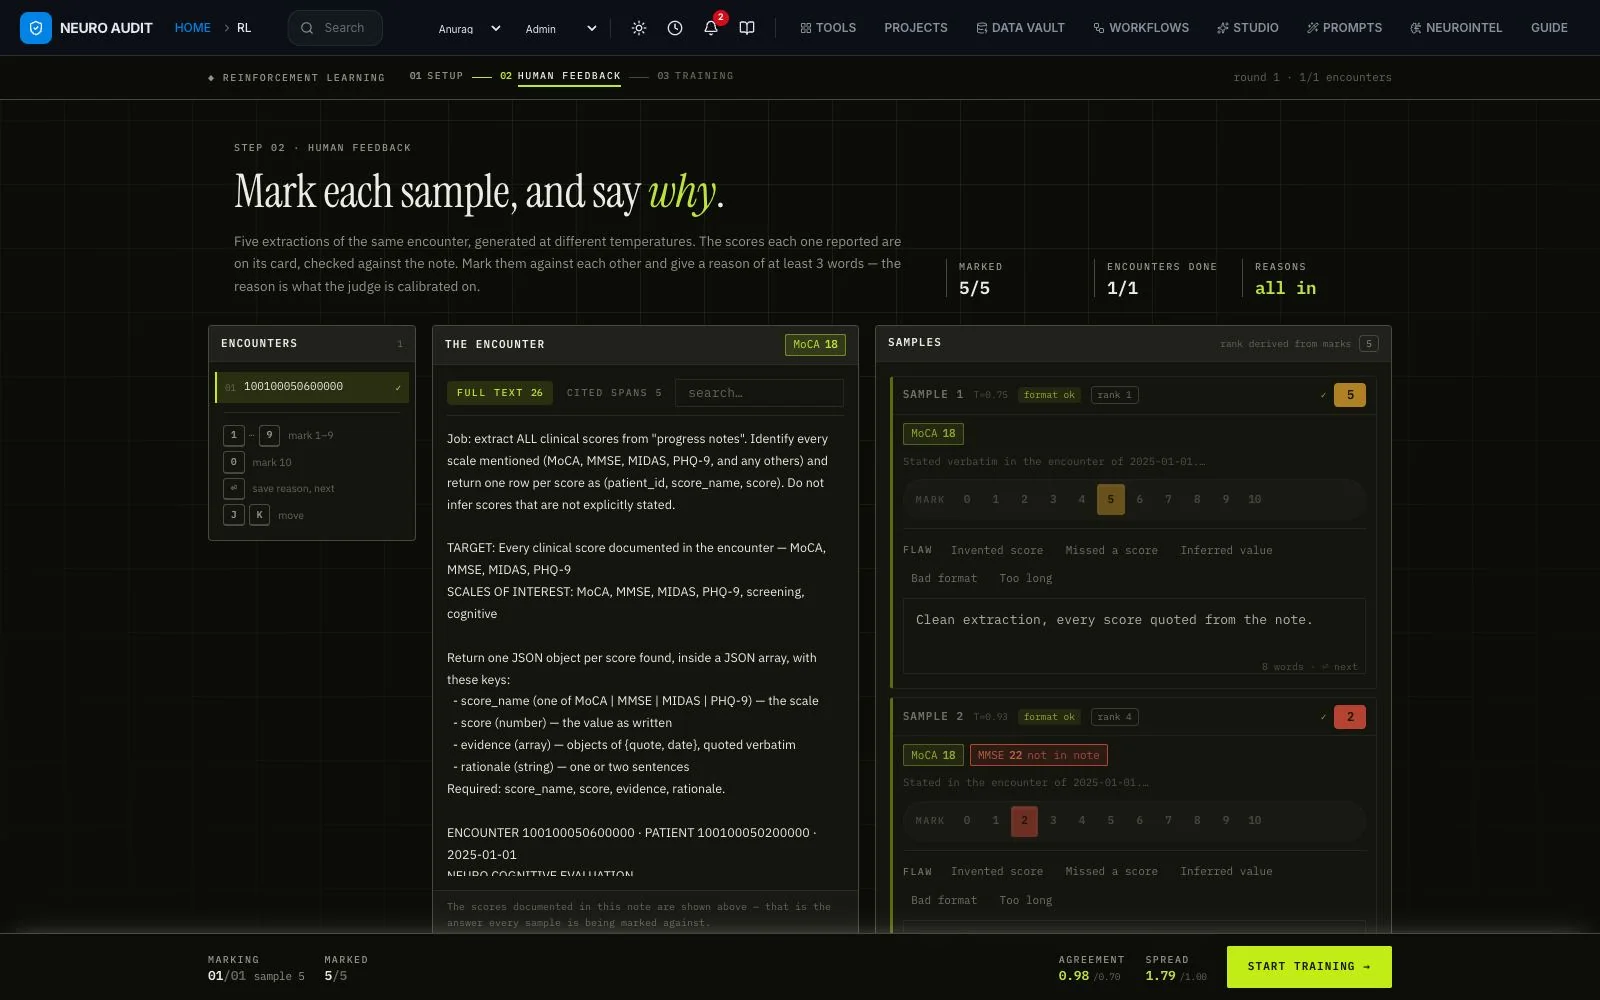
Task: Set Sample 1 mark to 0
Action: pyautogui.click(x=966, y=499)
